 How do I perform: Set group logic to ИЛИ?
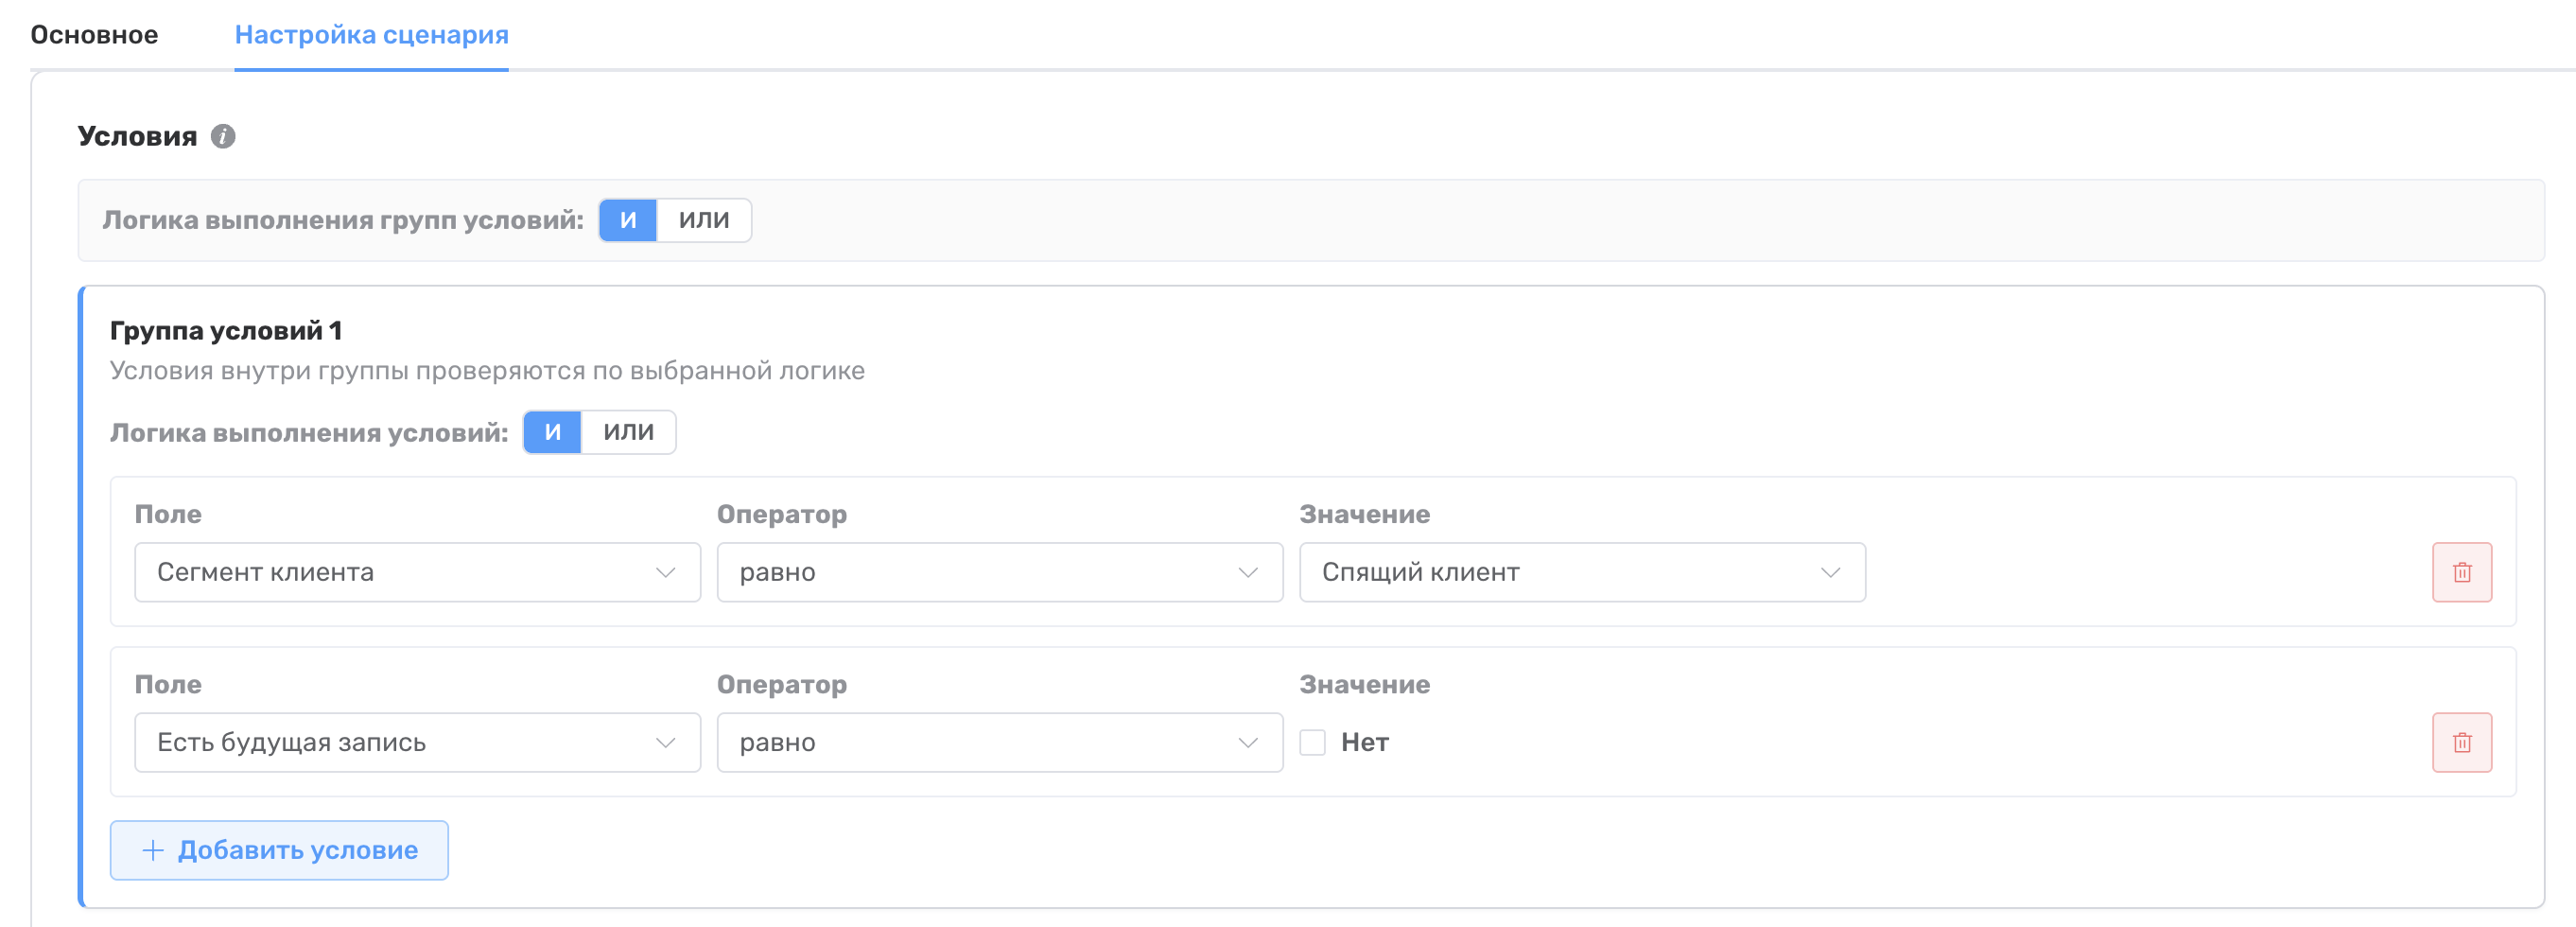704,220
